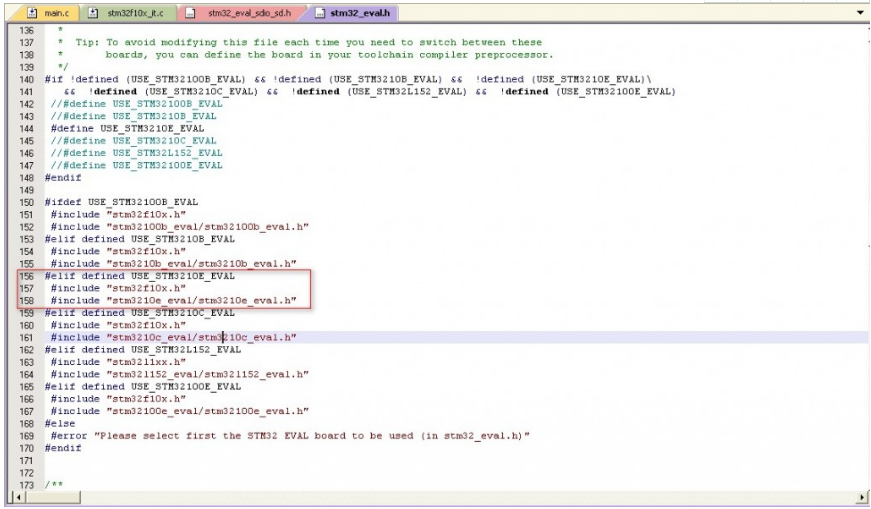
Task: Click line number 161 in the gutter
Action: coord(27,337)
